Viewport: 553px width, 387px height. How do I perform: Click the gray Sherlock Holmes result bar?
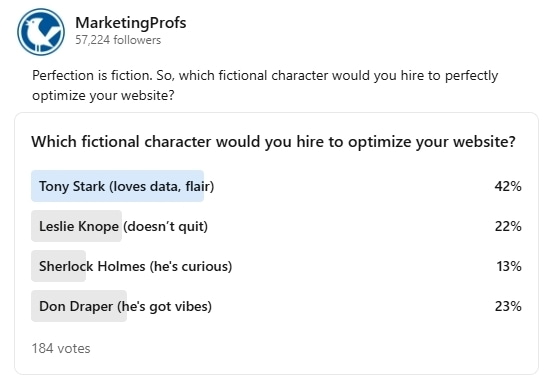click(59, 266)
